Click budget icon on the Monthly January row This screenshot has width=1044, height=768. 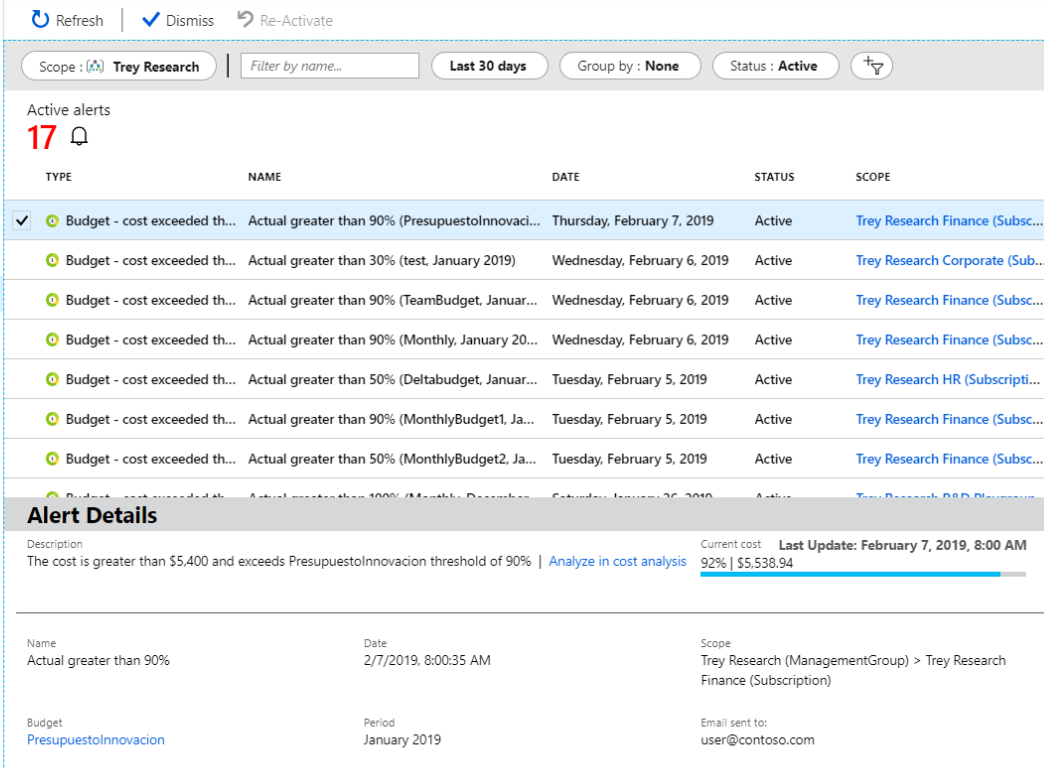[x=52, y=340]
